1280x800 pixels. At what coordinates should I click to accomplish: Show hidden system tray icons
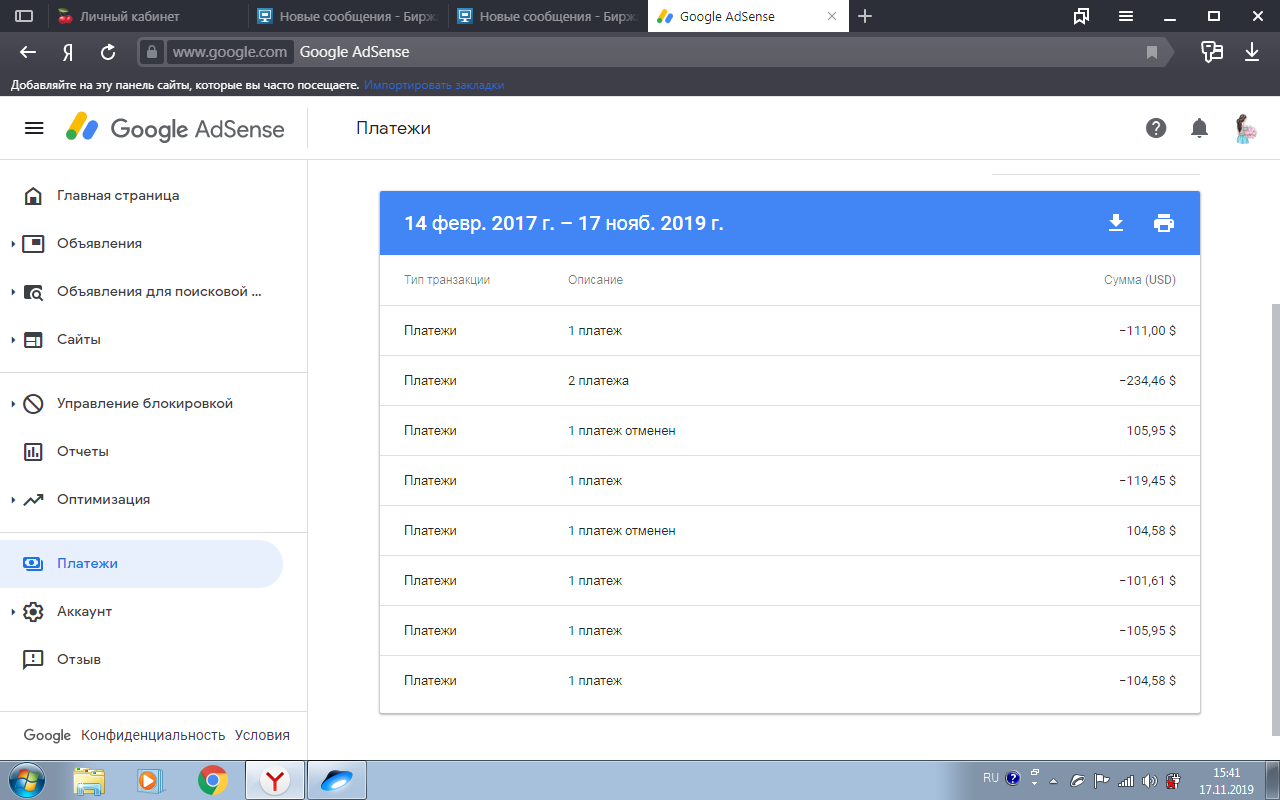(1053, 780)
